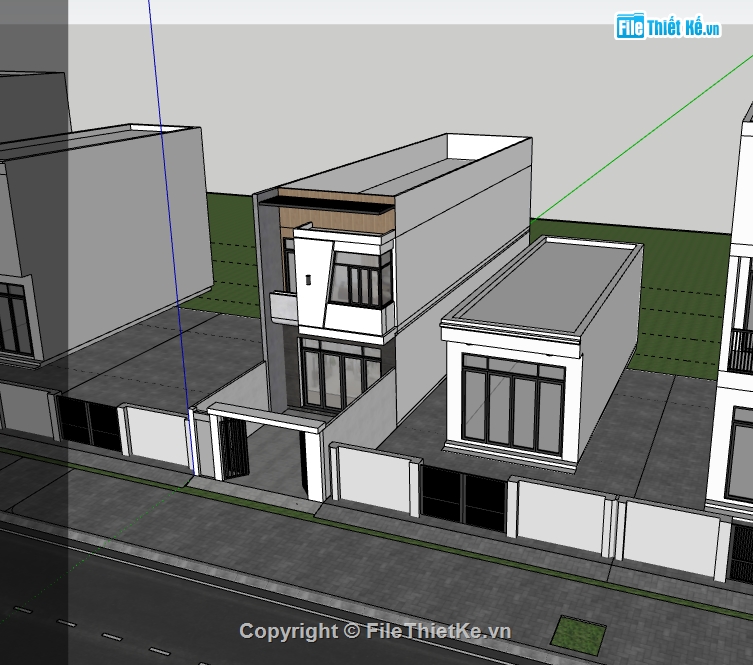The width and height of the screenshot is (753, 665).
Task: Click the black gate in the left fence
Action: (x=89, y=423)
